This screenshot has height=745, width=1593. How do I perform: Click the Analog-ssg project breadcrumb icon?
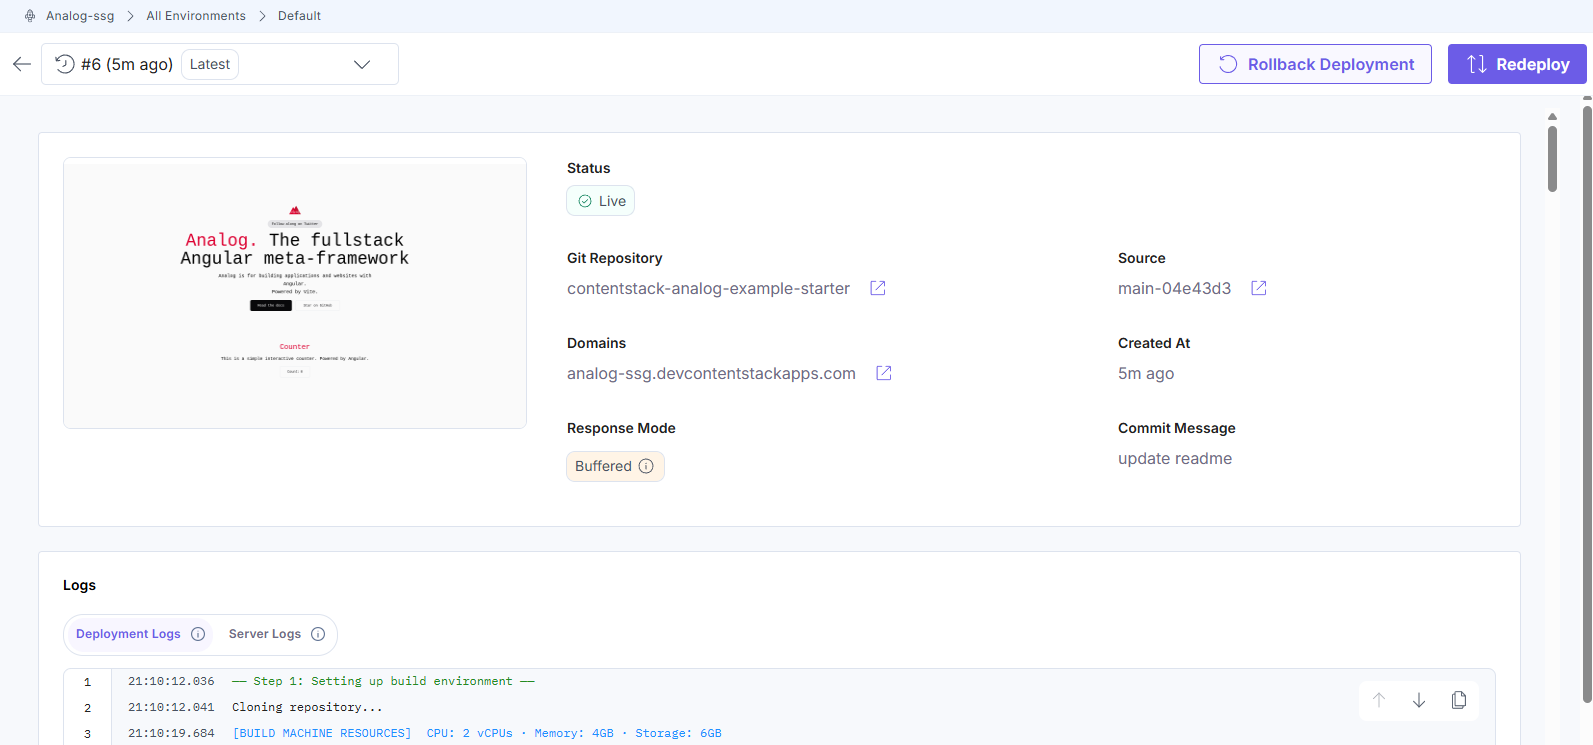(x=30, y=16)
